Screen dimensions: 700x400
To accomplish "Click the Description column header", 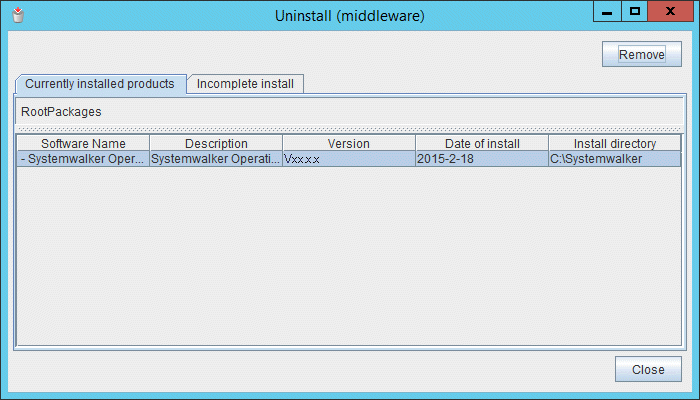I will click(x=216, y=144).
